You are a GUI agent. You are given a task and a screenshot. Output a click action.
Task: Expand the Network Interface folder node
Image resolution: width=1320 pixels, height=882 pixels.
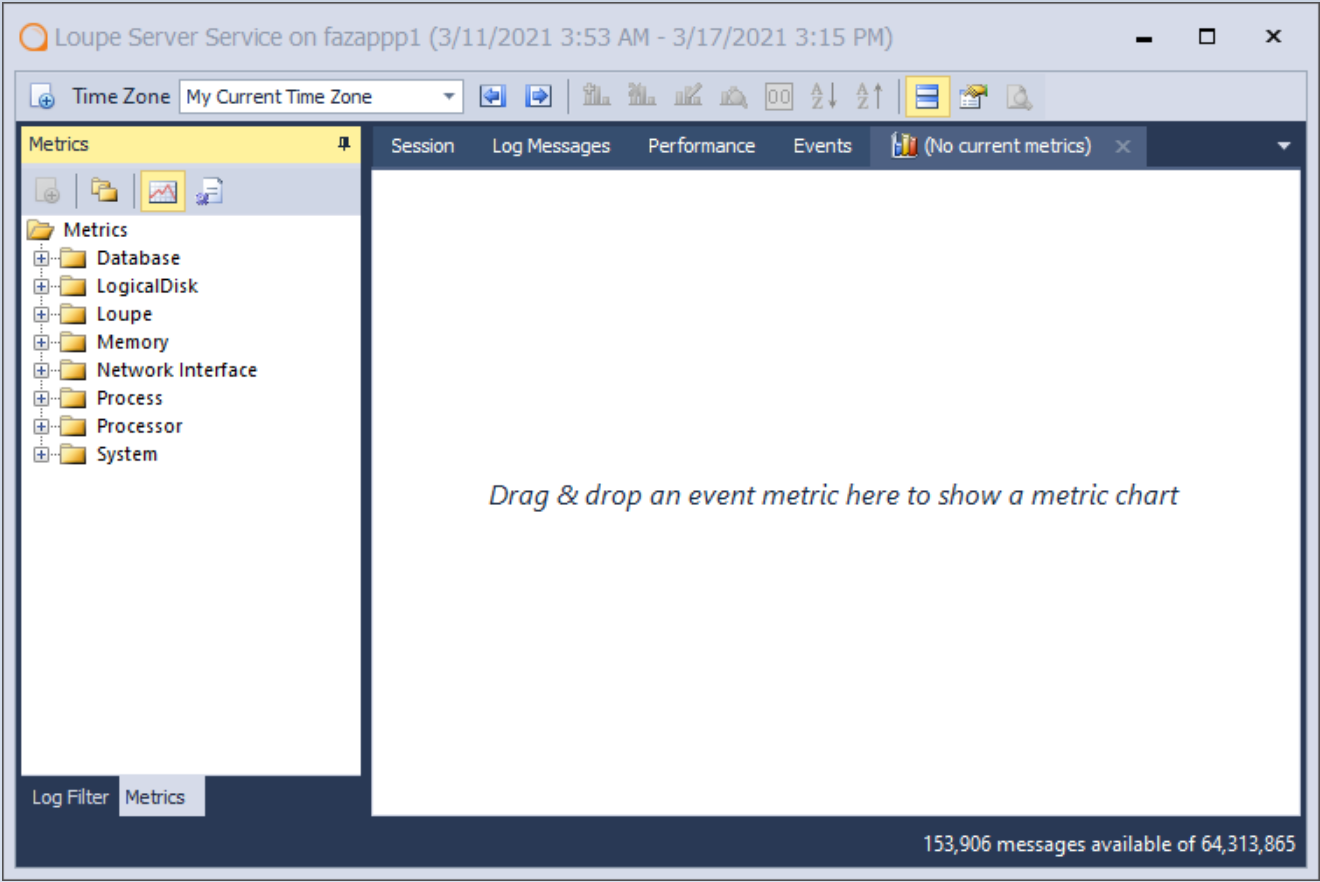41,370
